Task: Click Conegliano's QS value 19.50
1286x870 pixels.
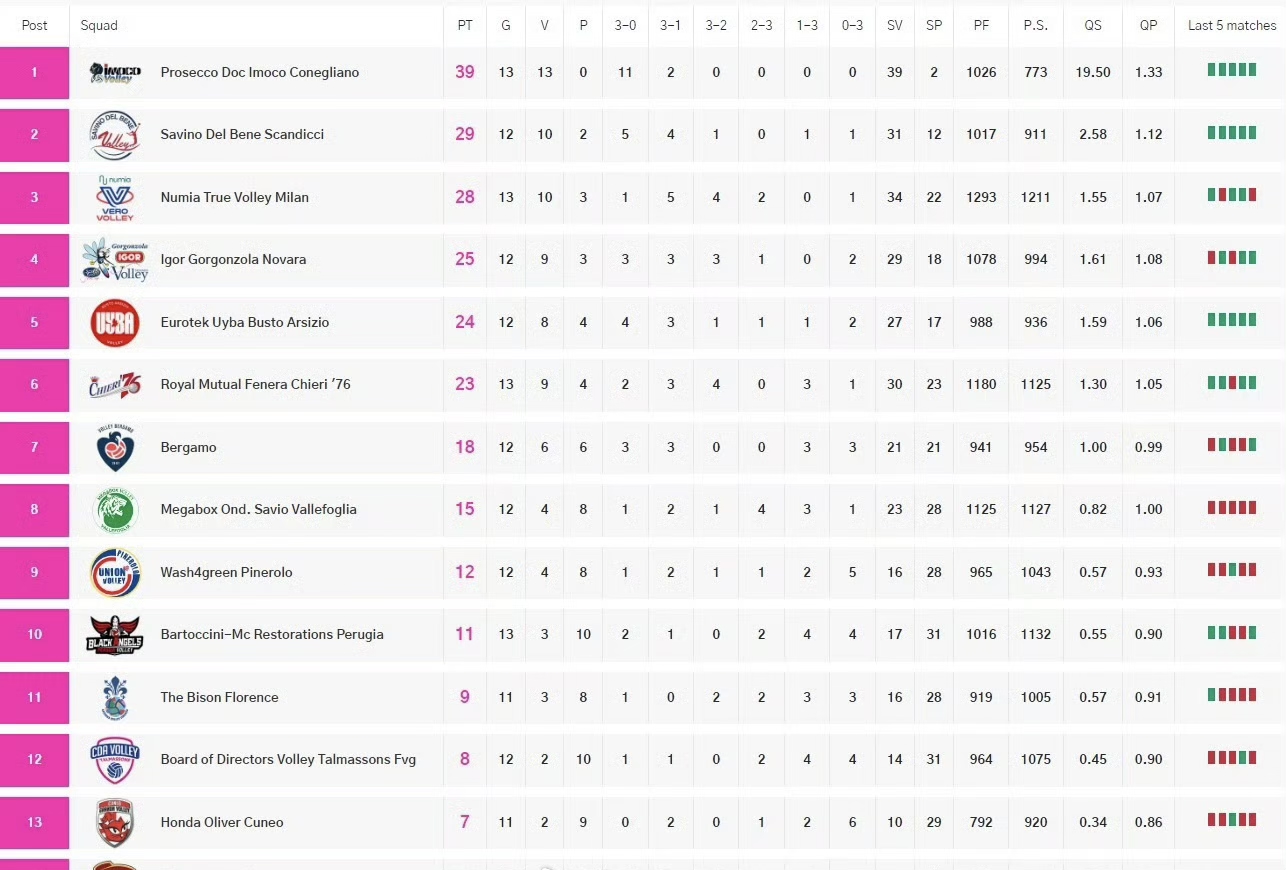Action: [x=1093, y=72]
